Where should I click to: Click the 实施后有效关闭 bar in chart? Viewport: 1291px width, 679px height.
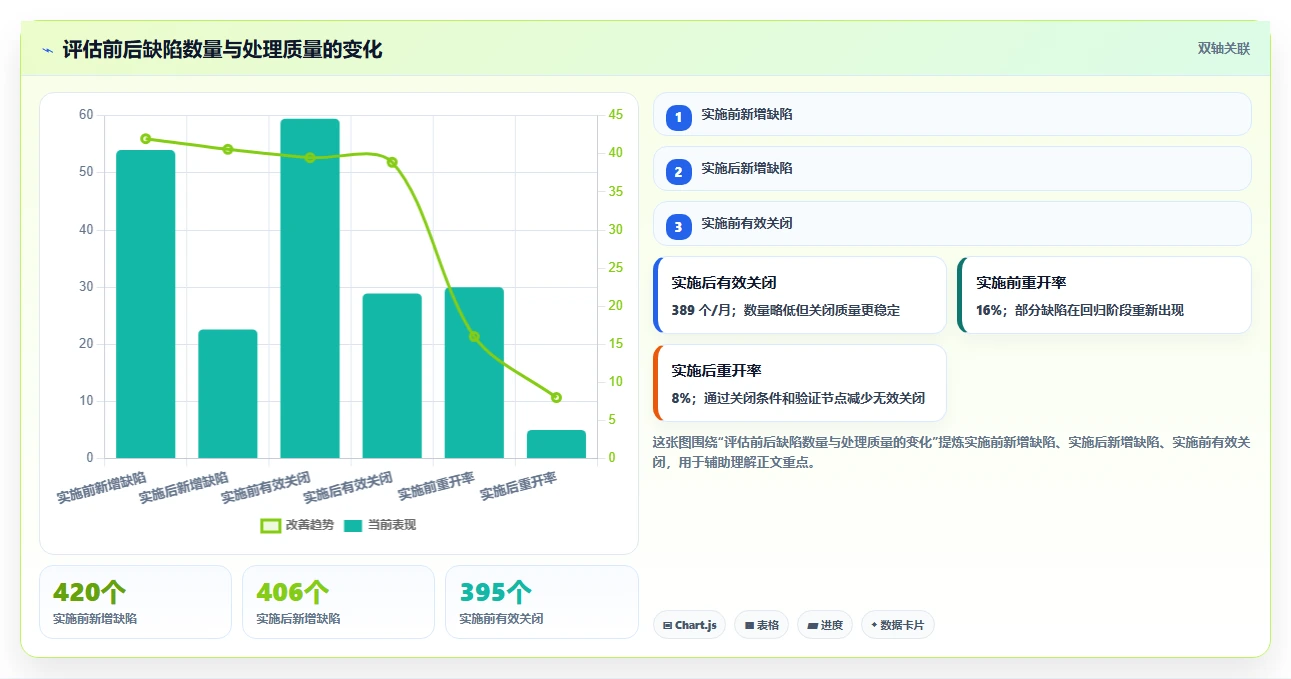coord(392,376)
